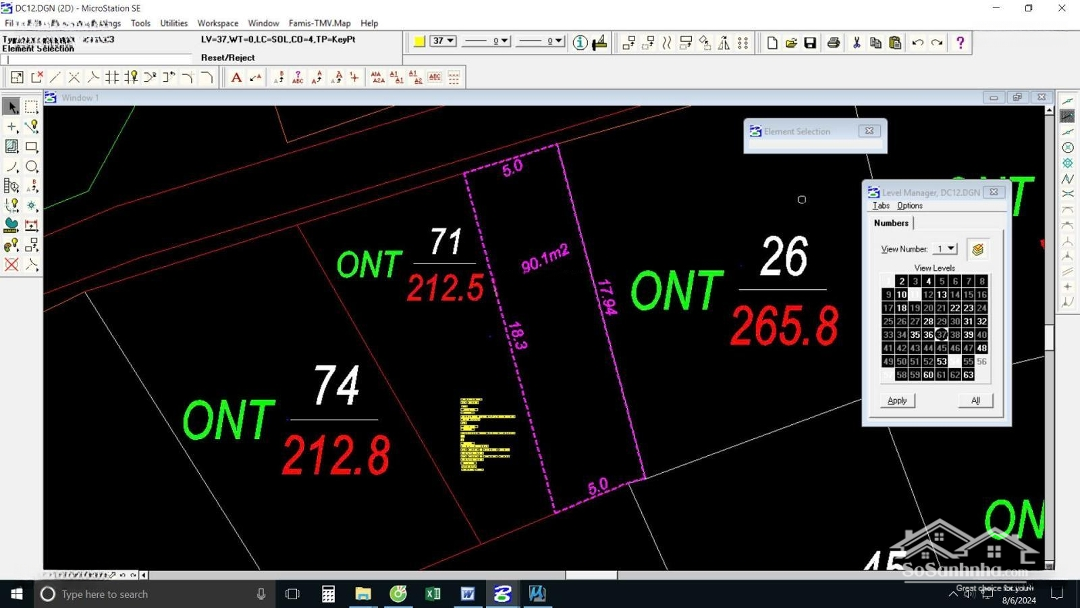Click the yellow active color swatch

419,42
